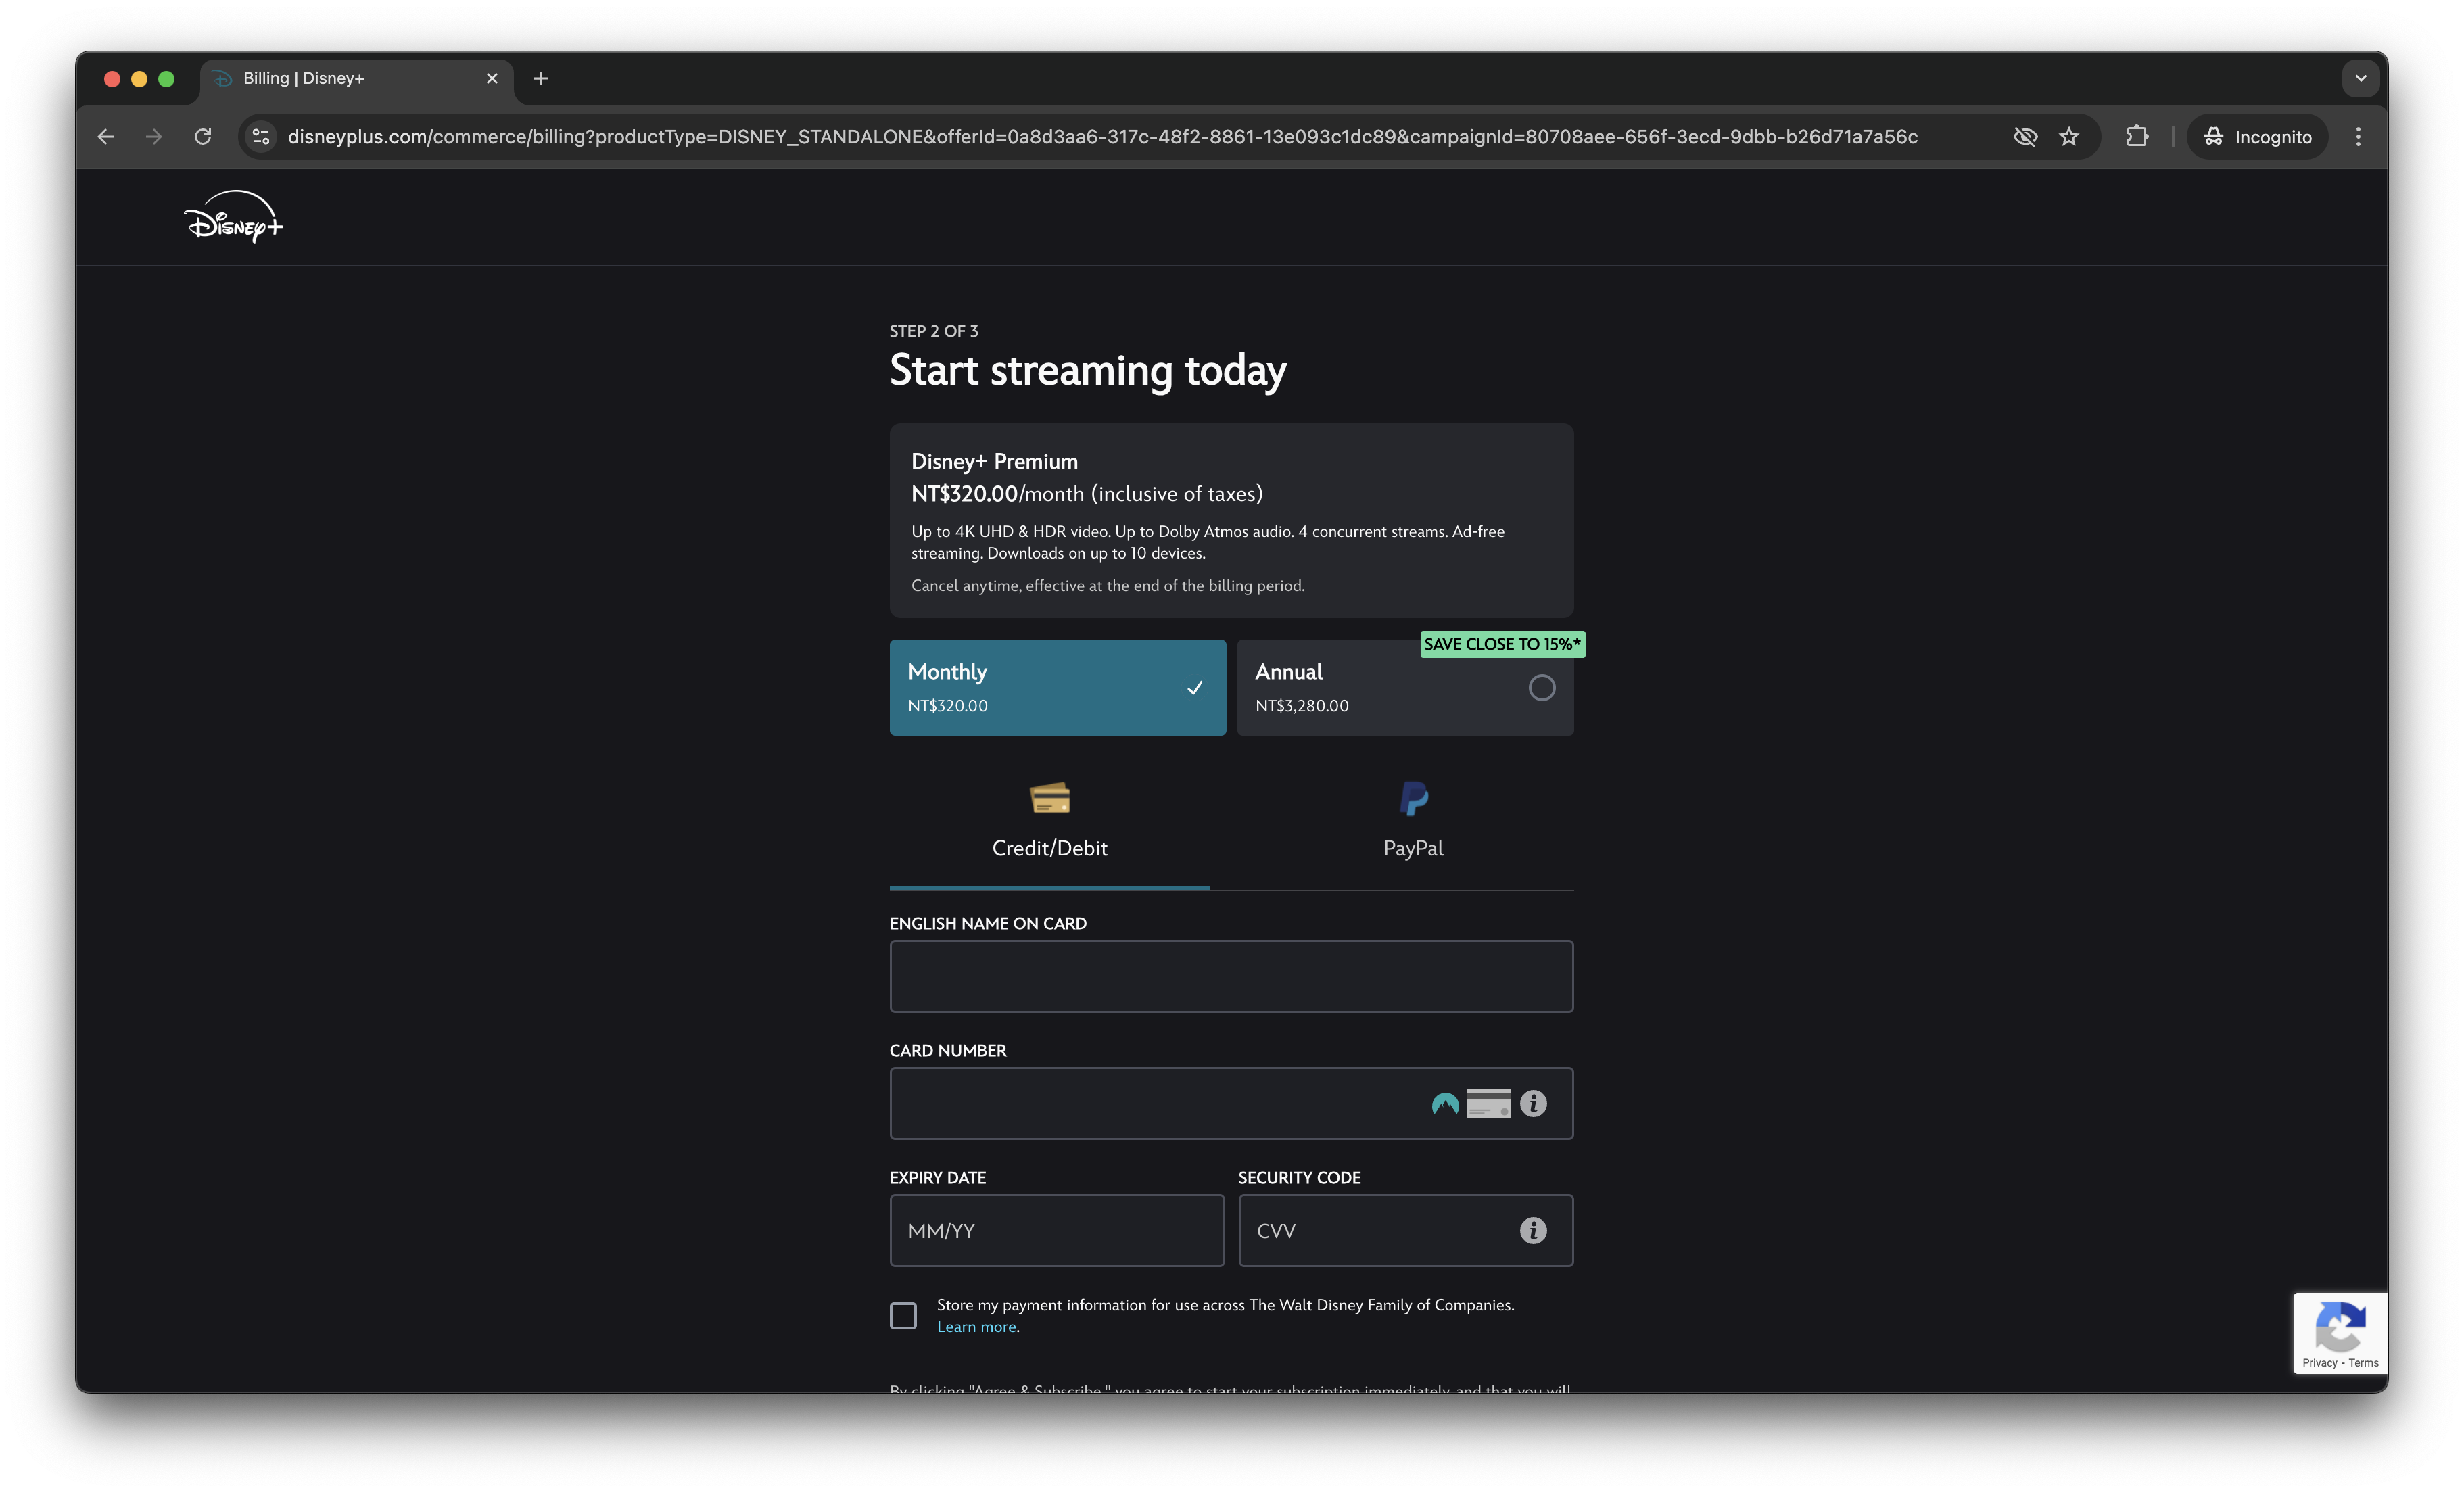Image resolution: width=2464 pixels, height=1493 pixels.
Task: Expand the tab search dropdown arrow
Action: coord(2360,78)
